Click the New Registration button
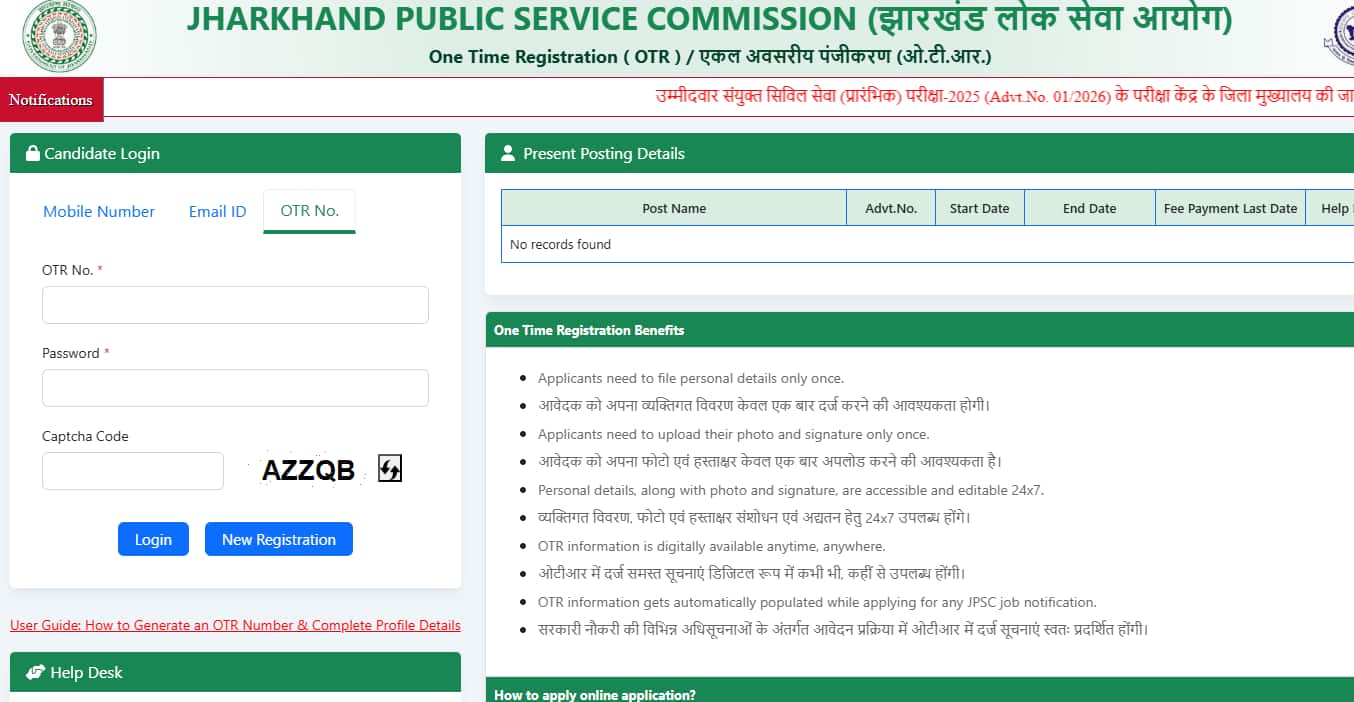Viewport: 1354px width, 702px height. point(279,539)
